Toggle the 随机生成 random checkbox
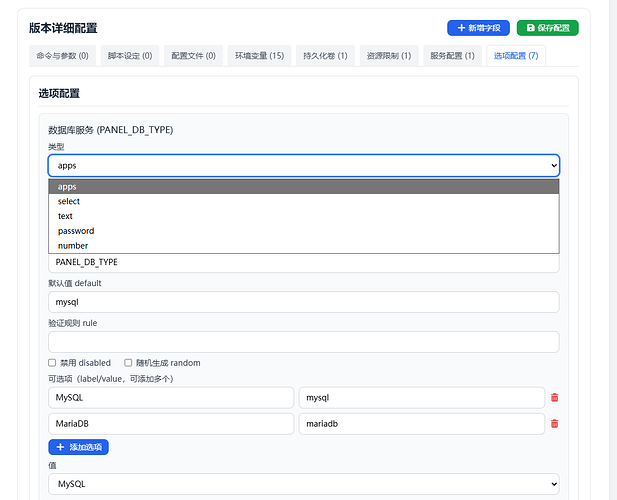Image resolution: width=617 pixels, height=500 pixels. coord(128,362)
